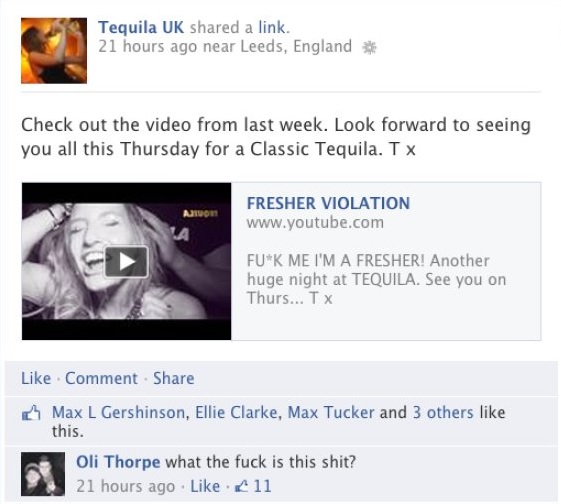Open the 21 hours ago post timestamp
This screenshot has width=561, height=504.
click(147, 47)
